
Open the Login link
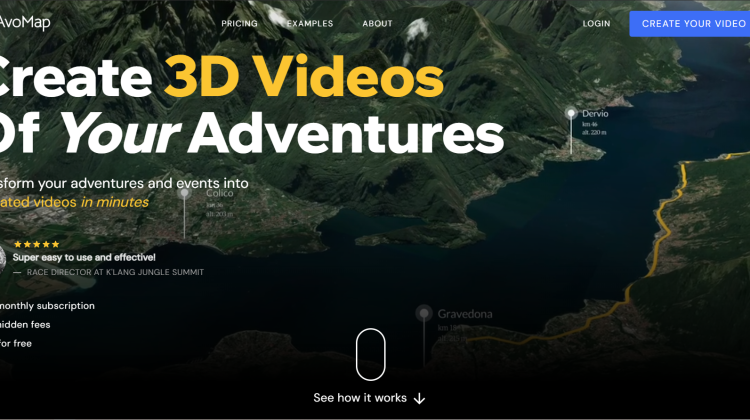coord(596,23)
